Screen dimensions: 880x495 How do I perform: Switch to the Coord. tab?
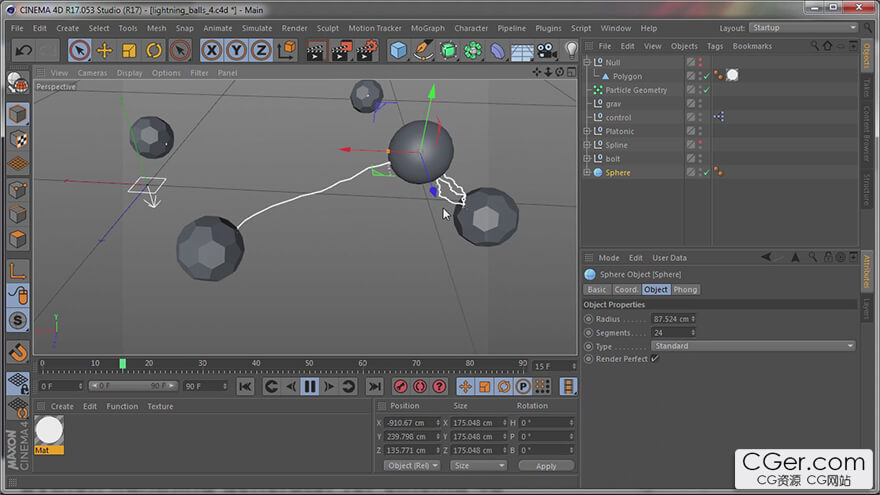(x=626, y=290)
